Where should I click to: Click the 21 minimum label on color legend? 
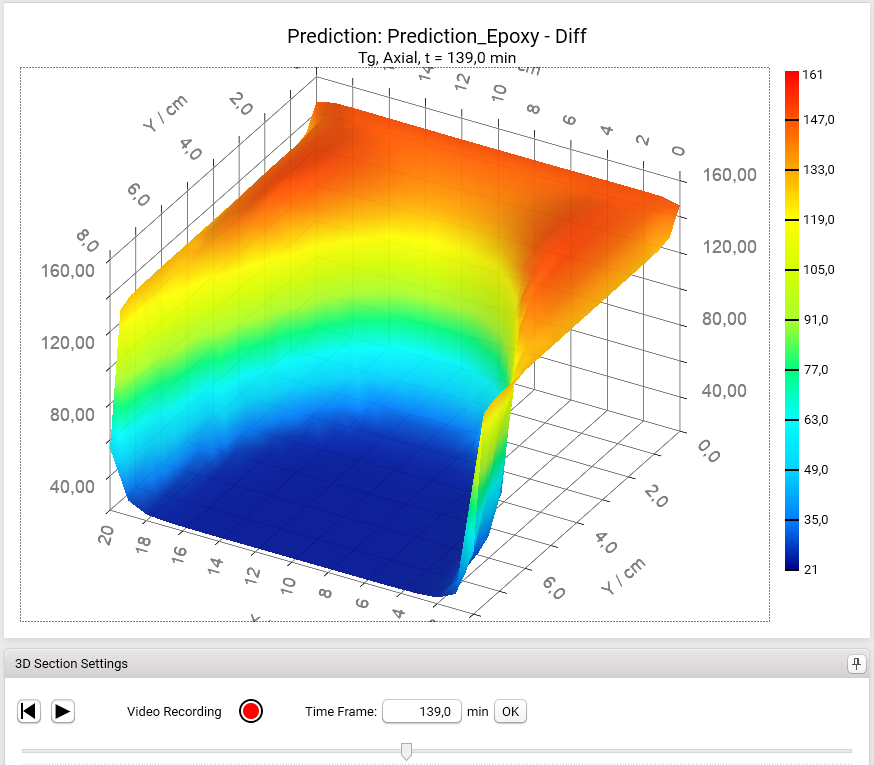(810, 569)
